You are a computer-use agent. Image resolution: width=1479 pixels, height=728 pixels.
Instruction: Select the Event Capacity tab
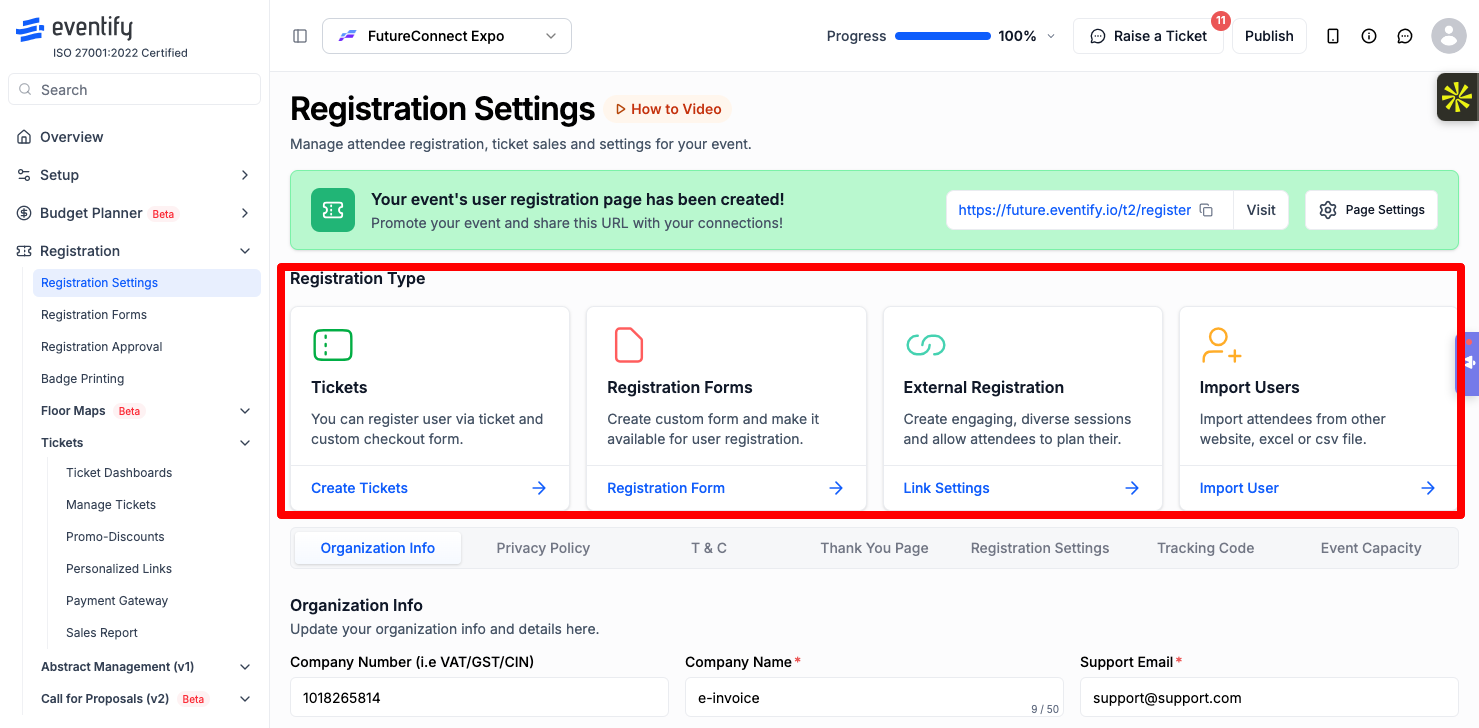1371,548
